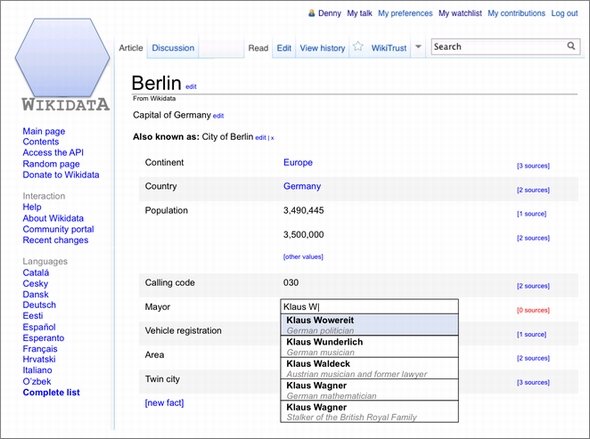The height and width of the screenshot is (439, 590).
Task: Open the Europe link
Action: [298, 163]
